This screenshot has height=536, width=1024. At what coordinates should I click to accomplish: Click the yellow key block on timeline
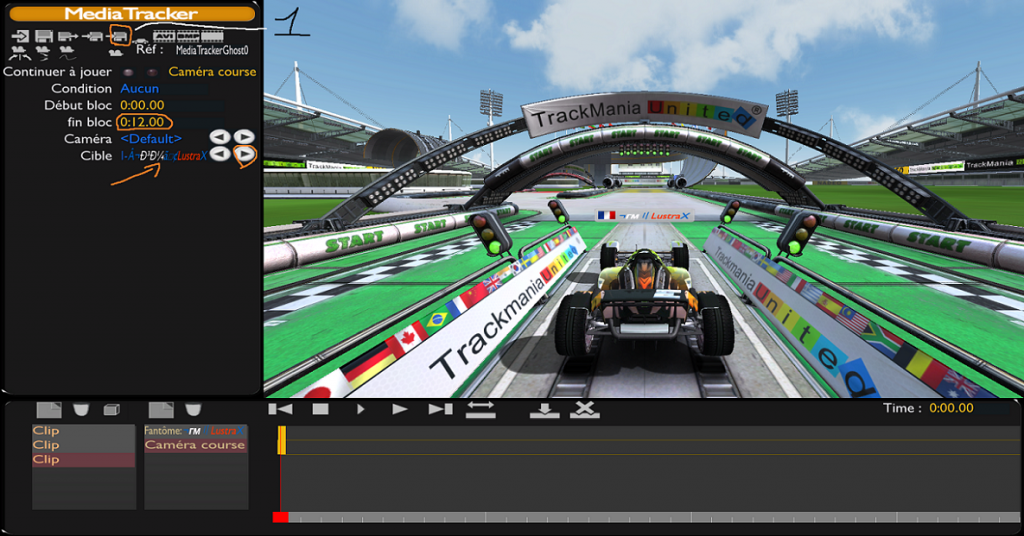282,440
